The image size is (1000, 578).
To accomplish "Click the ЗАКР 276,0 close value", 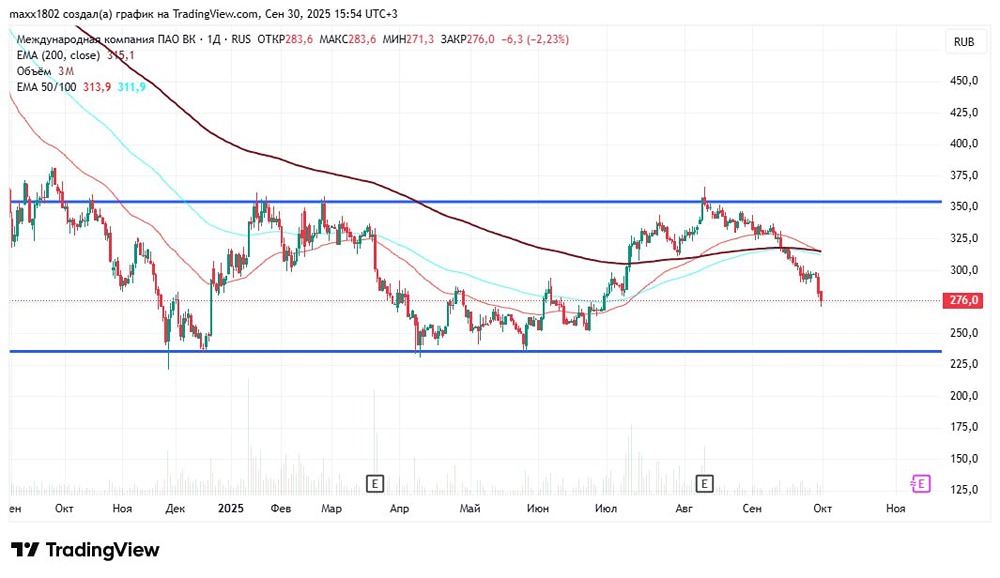I will pos(467,39).
